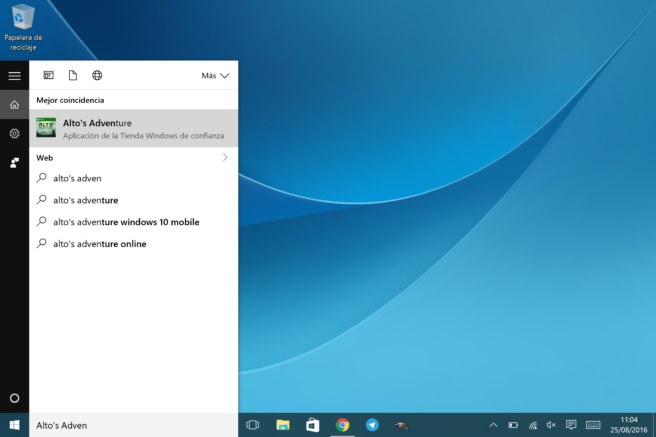The height and width of the screenshot is (437, 656).
Task: Click the Show desktop strip by the clock
Action: click(x=654, y=425)
